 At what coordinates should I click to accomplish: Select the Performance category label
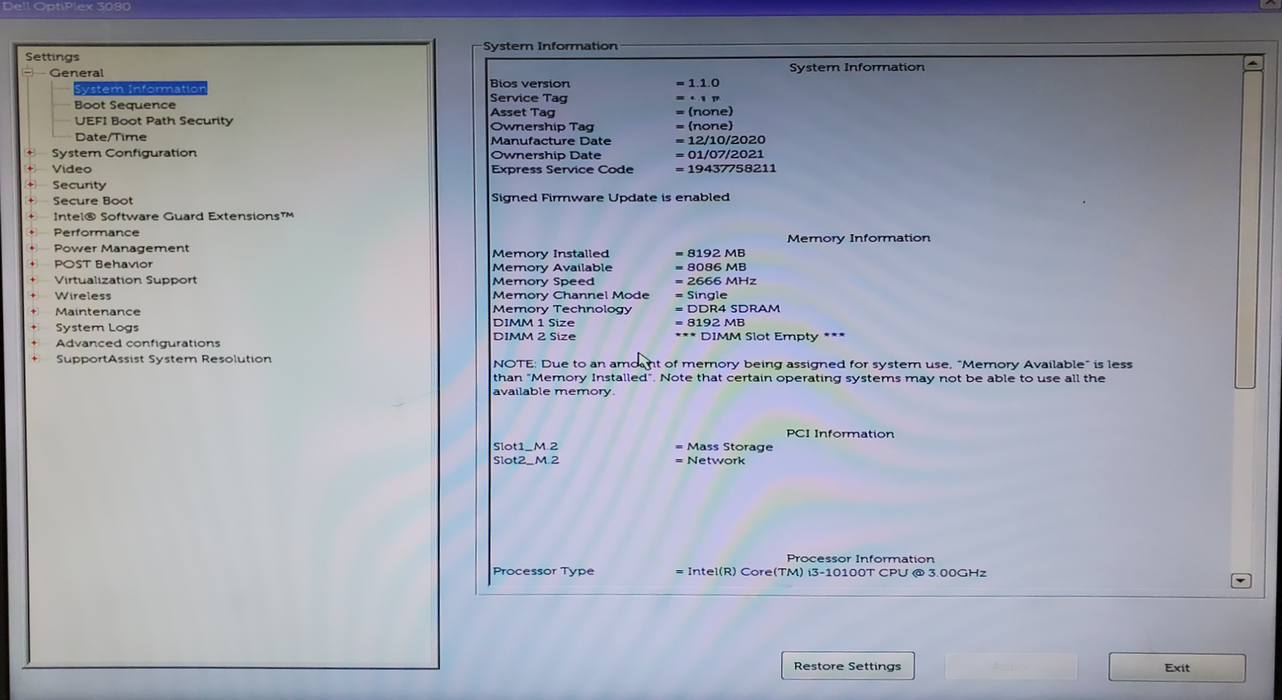(x=97, y=232)
